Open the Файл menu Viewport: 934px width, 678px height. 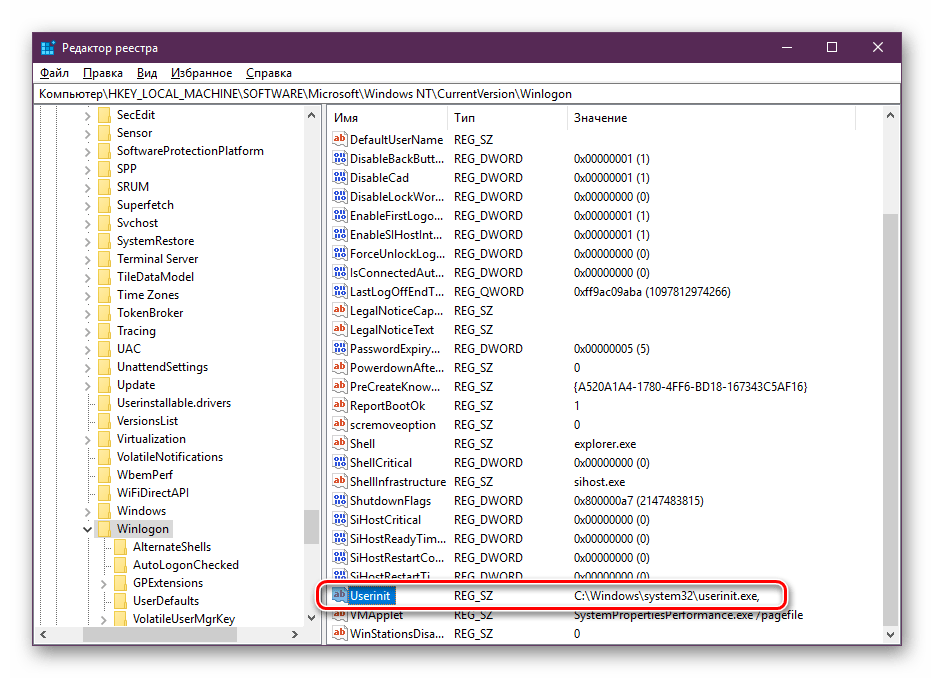point(54,73)
